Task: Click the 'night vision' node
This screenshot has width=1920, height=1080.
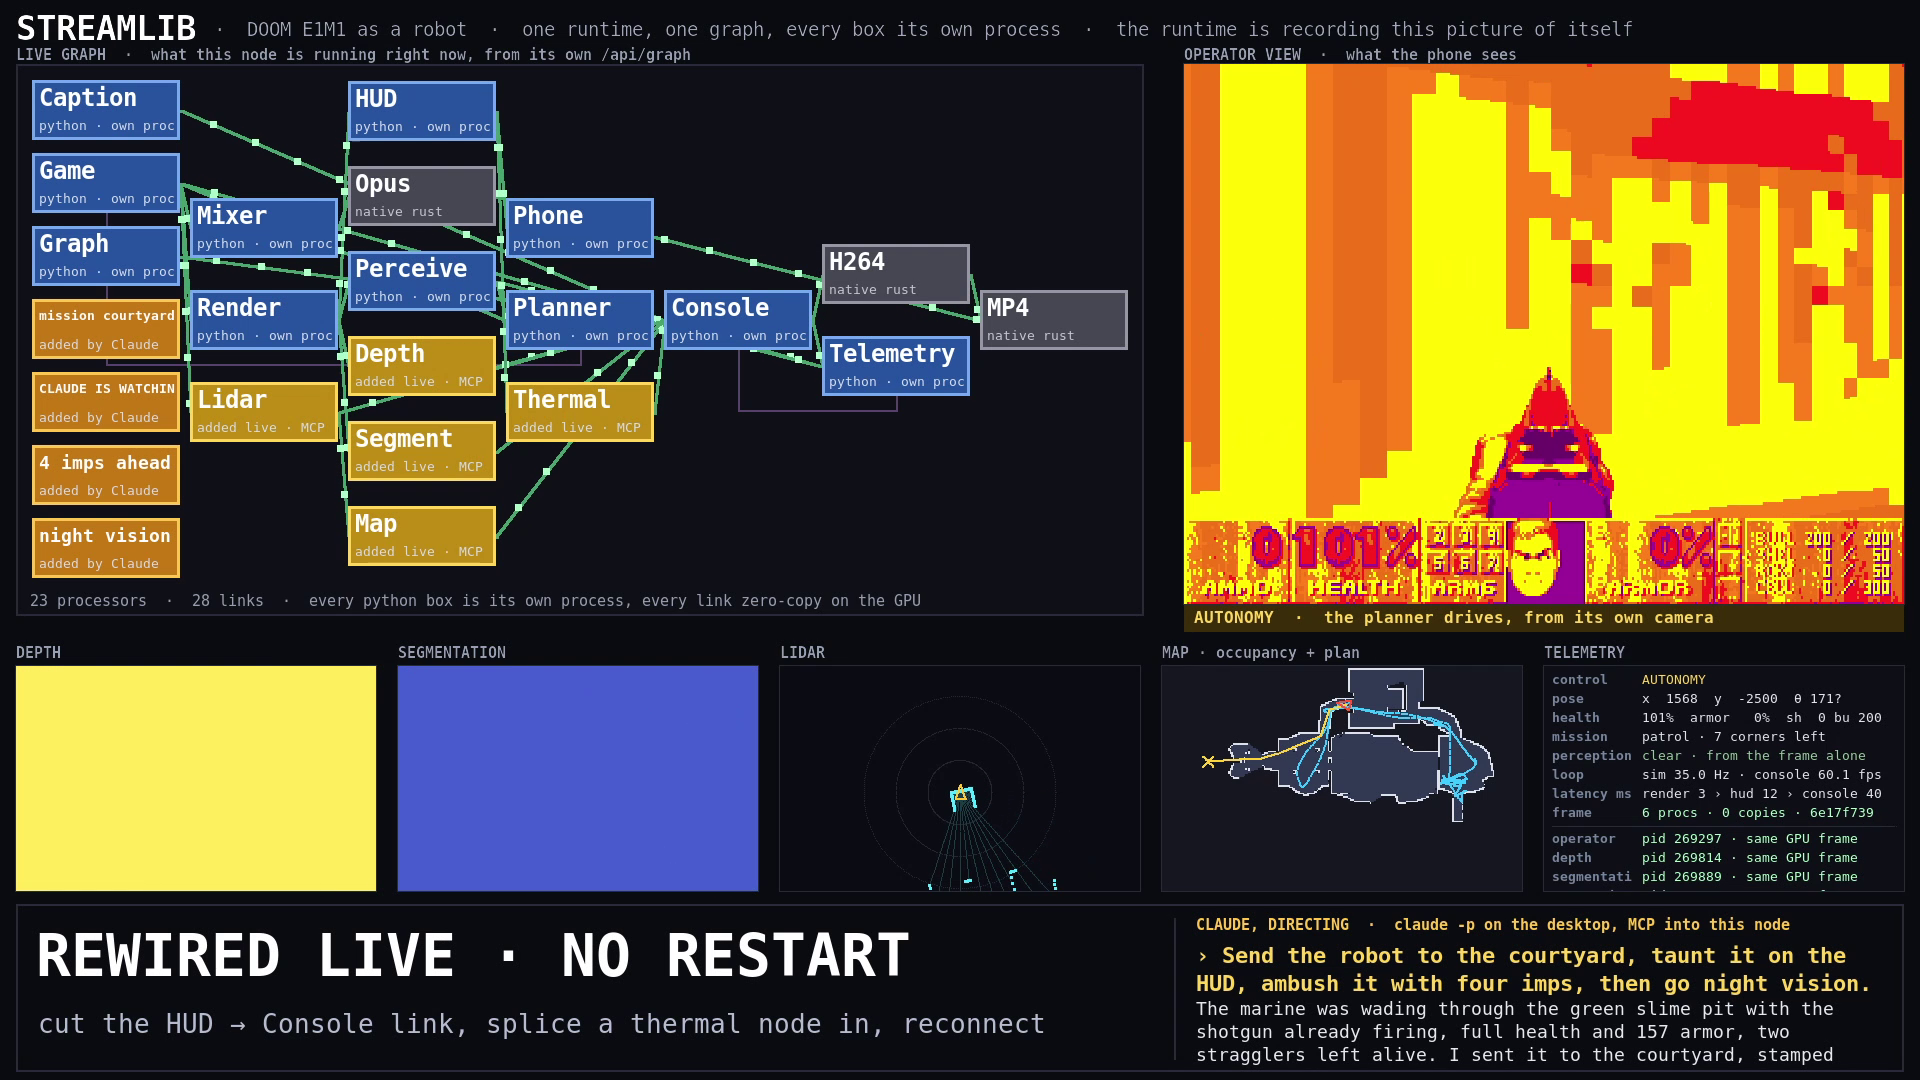Action: [106, 548]
